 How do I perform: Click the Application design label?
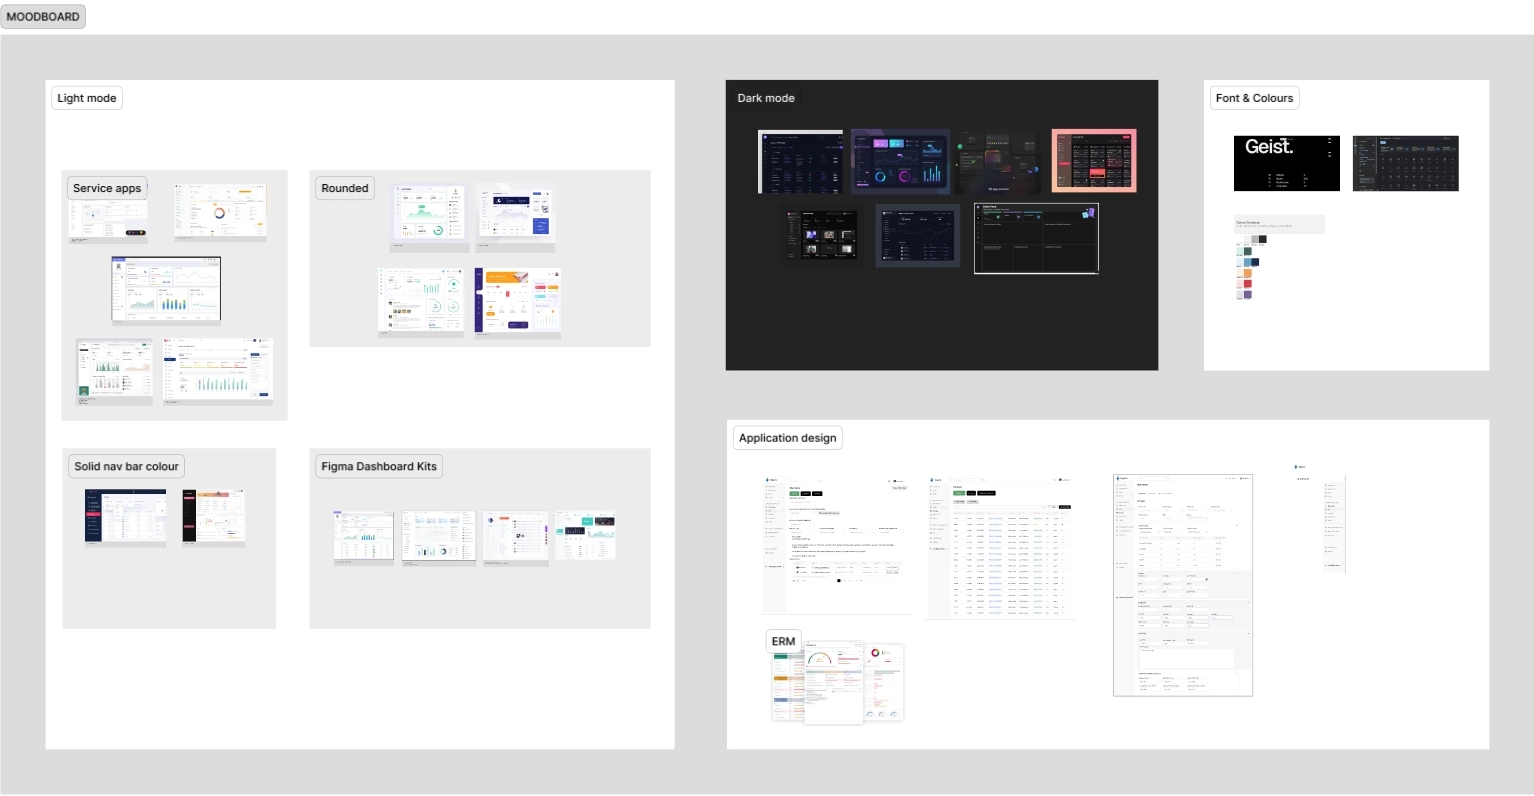point(788,438)
